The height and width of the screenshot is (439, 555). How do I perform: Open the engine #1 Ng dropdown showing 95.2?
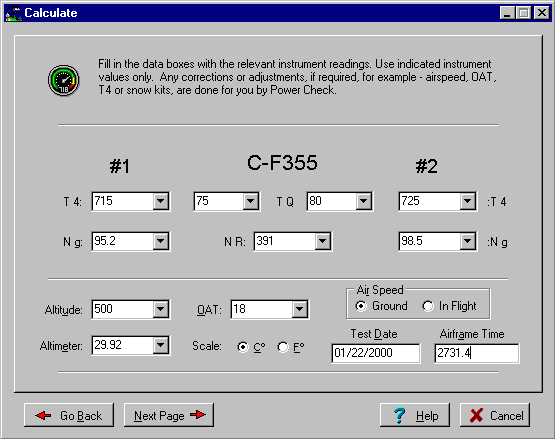(161, 241)
